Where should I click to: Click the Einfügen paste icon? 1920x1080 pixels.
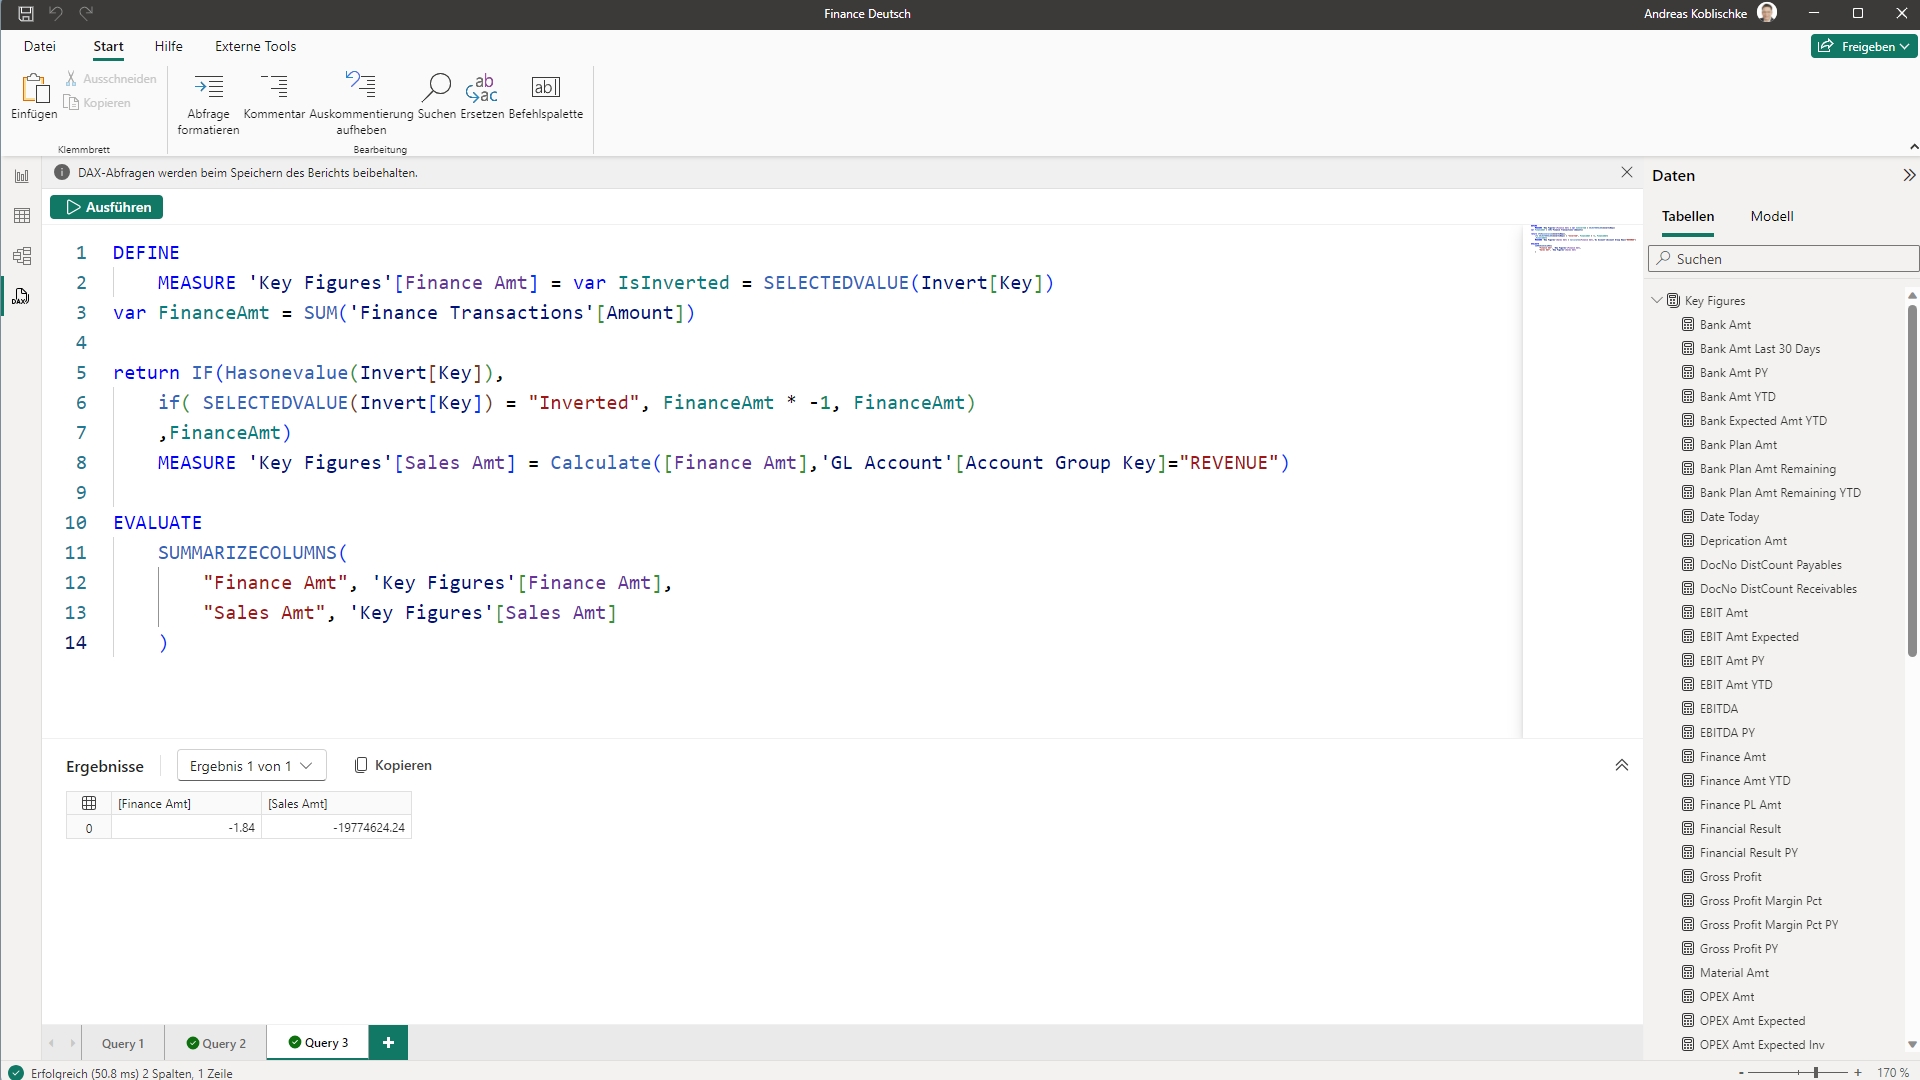pyautogui.click(x=34, y=90)
